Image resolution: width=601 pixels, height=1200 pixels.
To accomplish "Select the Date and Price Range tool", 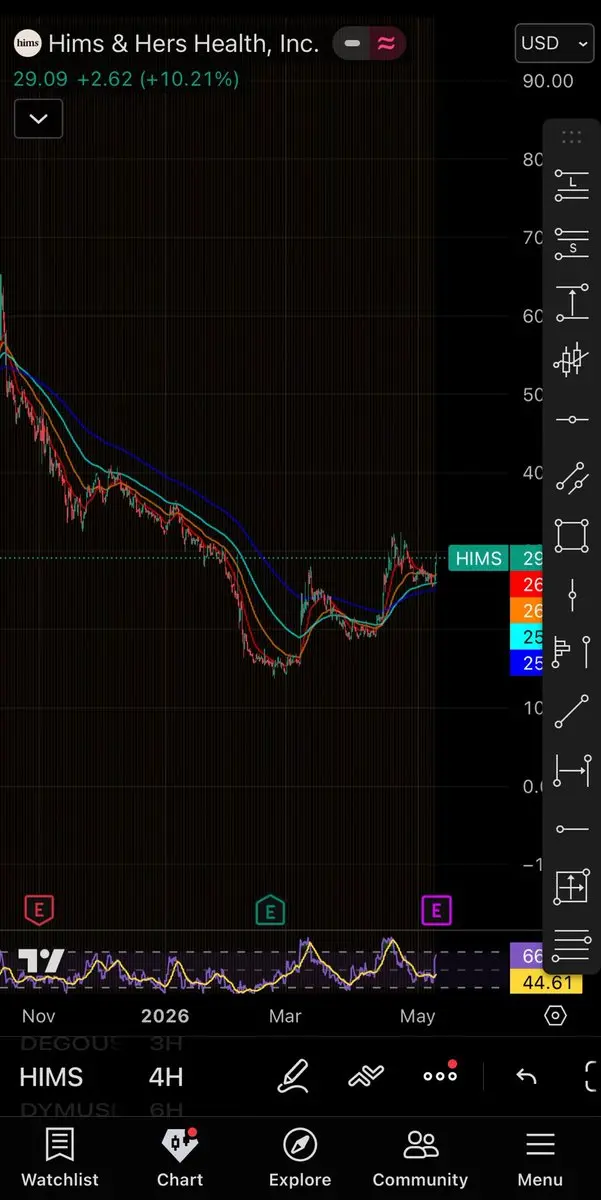I will click(x=572, y=887).
